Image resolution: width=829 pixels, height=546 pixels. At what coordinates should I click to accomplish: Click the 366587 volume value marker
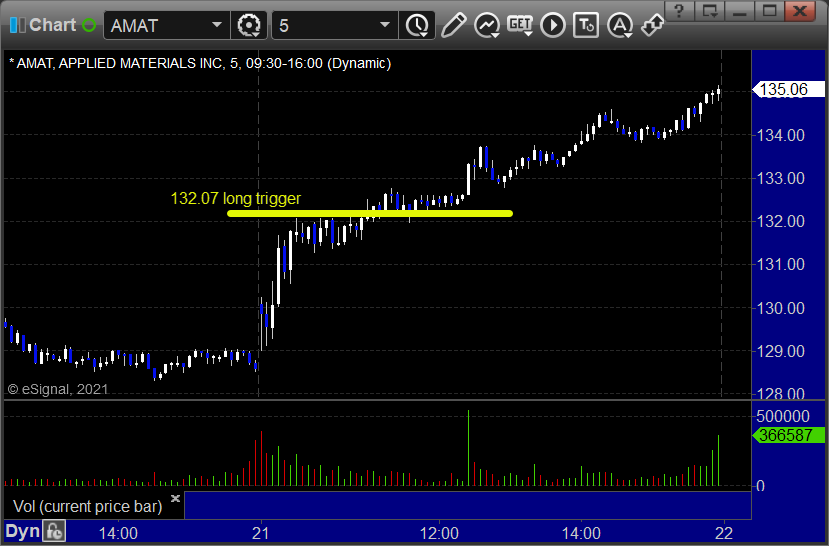(x=788, y=435)
